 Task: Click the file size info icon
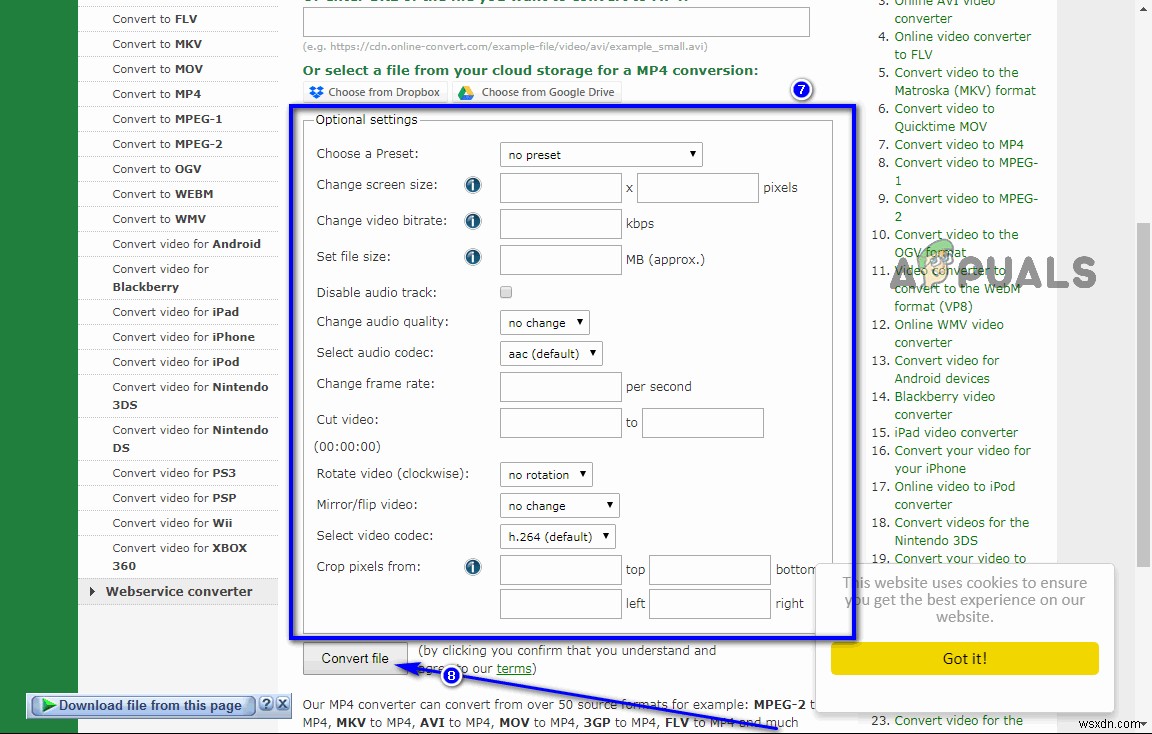pos(473,257)
